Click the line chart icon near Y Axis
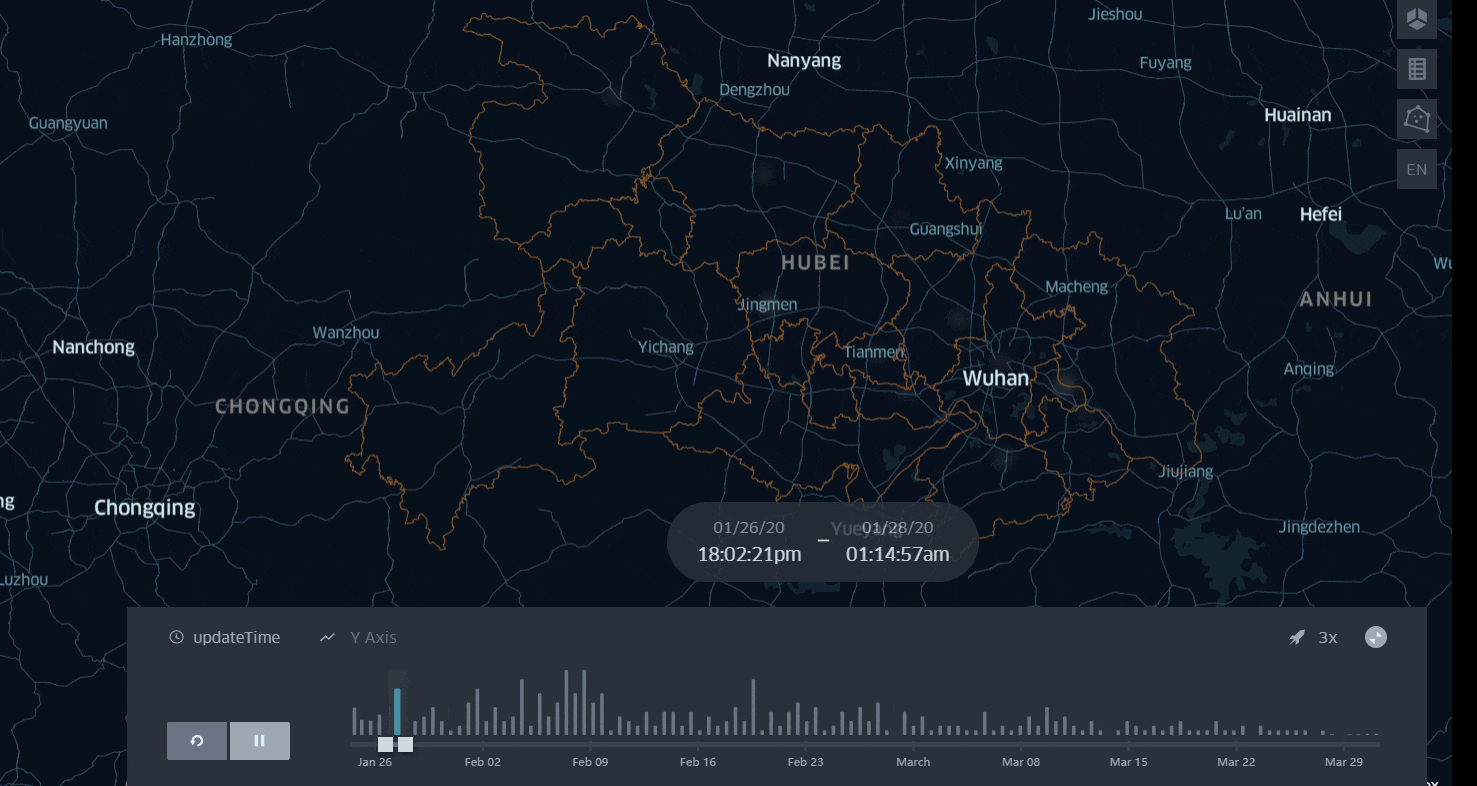This screenshot has height=786, width=1477. [x=327, y=638]
